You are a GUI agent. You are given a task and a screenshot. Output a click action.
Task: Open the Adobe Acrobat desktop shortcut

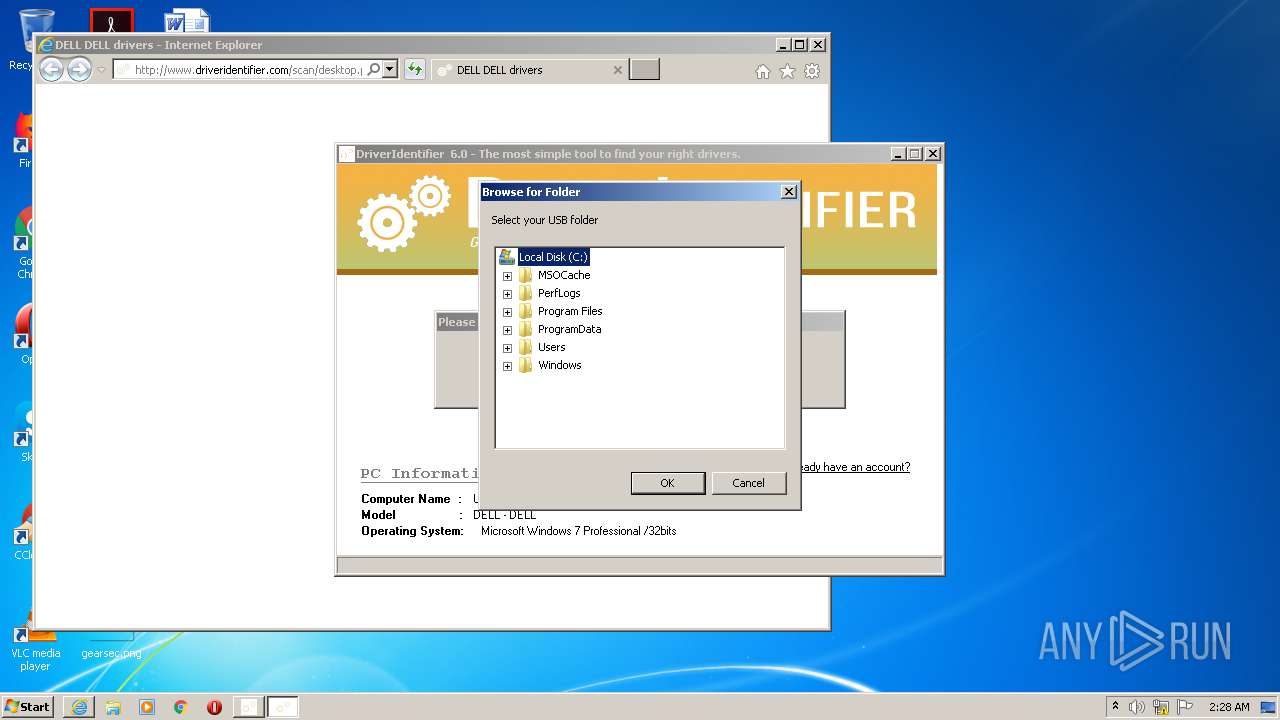coord(111,21)
